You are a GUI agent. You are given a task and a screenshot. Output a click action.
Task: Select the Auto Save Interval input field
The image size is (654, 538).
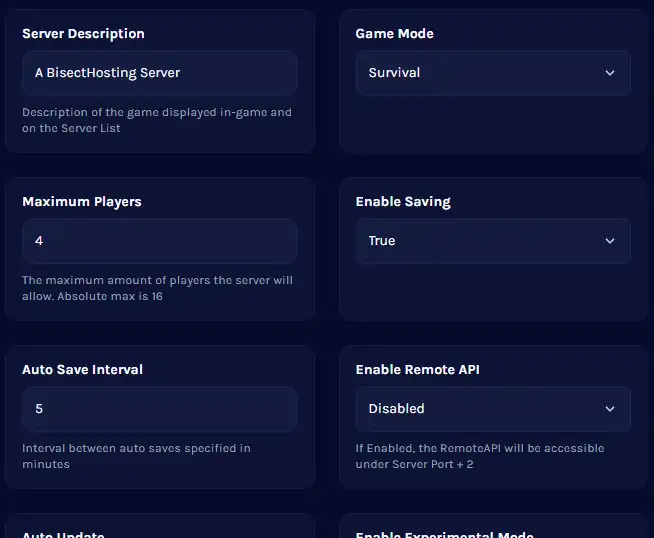159,409
